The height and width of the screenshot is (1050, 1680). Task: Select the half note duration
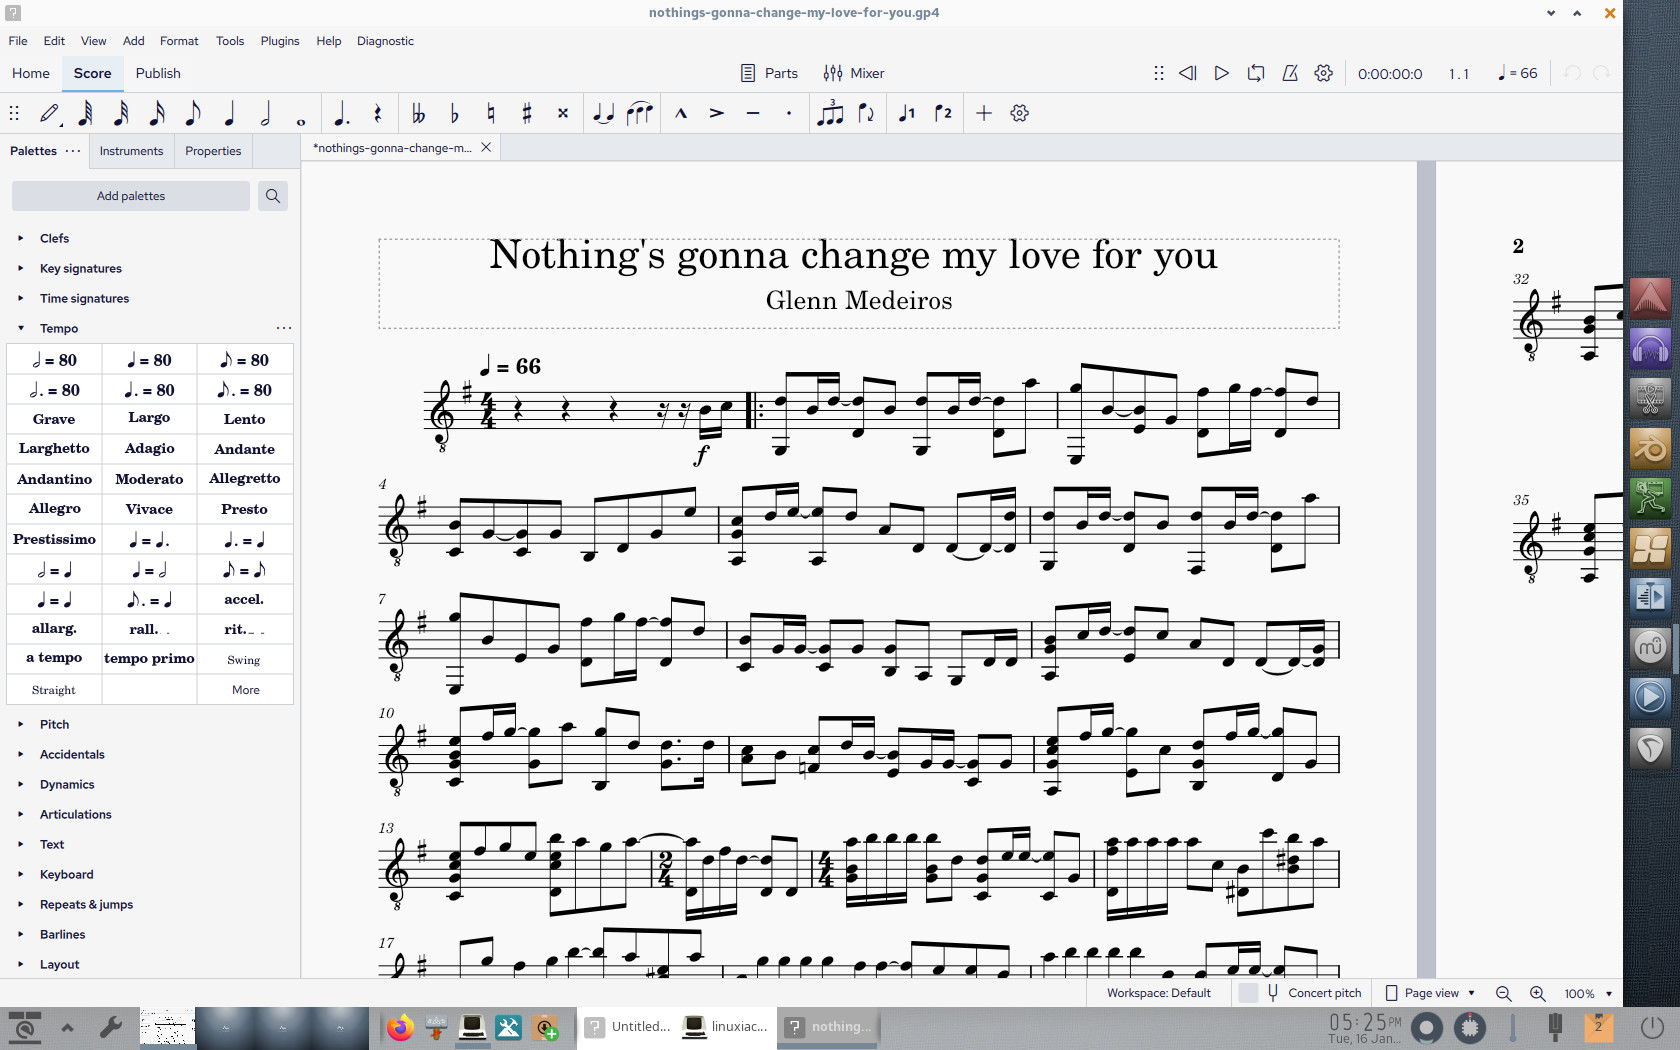pos(266,113)
